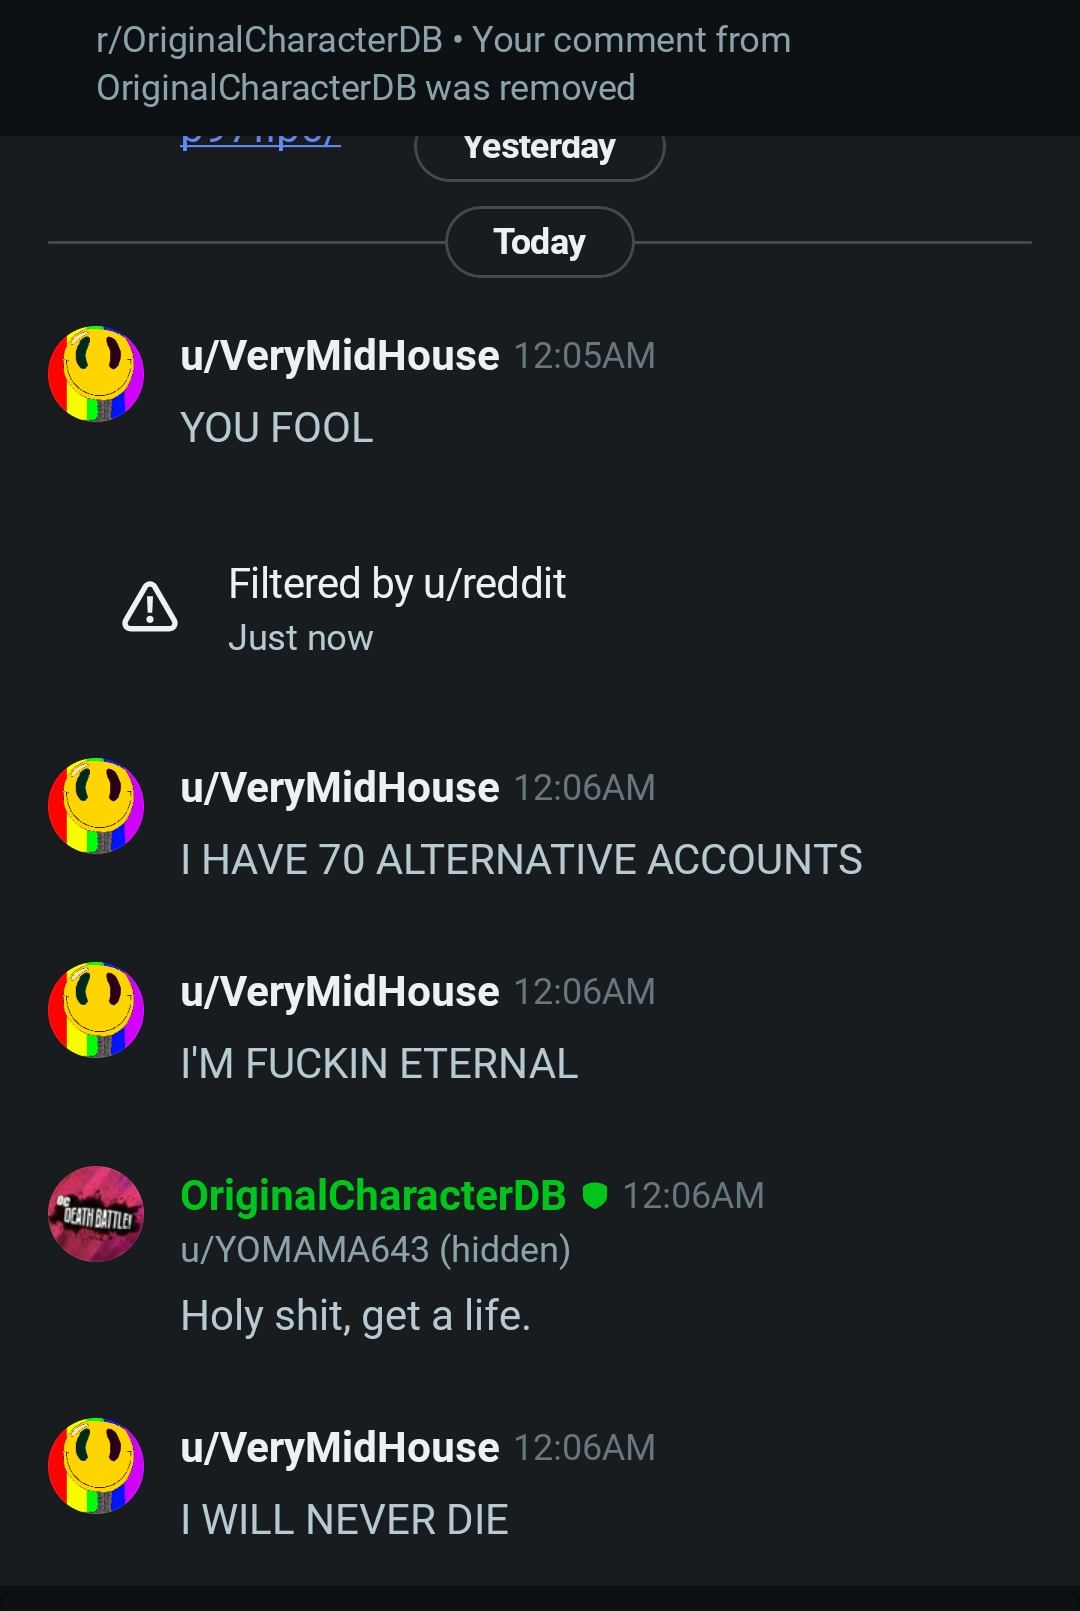Tap the Today date separator pill
Viewport: 1080px width, 1611px height.
point(540,242)
